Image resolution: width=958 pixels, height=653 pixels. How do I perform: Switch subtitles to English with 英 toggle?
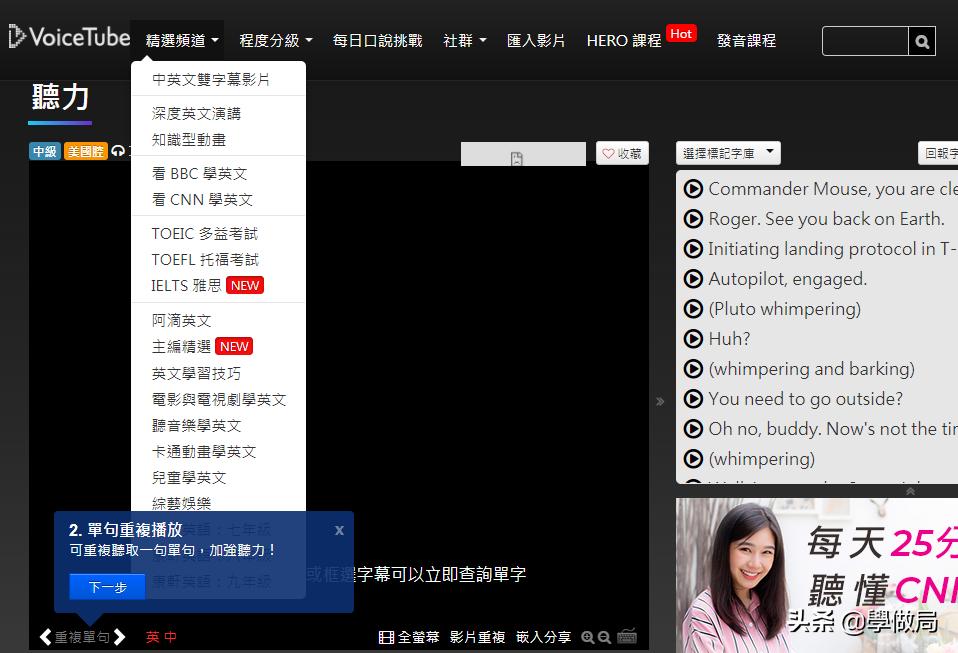[152, 636]
